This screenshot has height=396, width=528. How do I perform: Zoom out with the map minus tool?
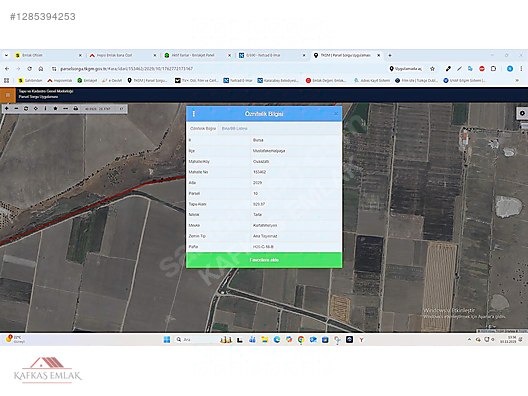pos(16,108)
